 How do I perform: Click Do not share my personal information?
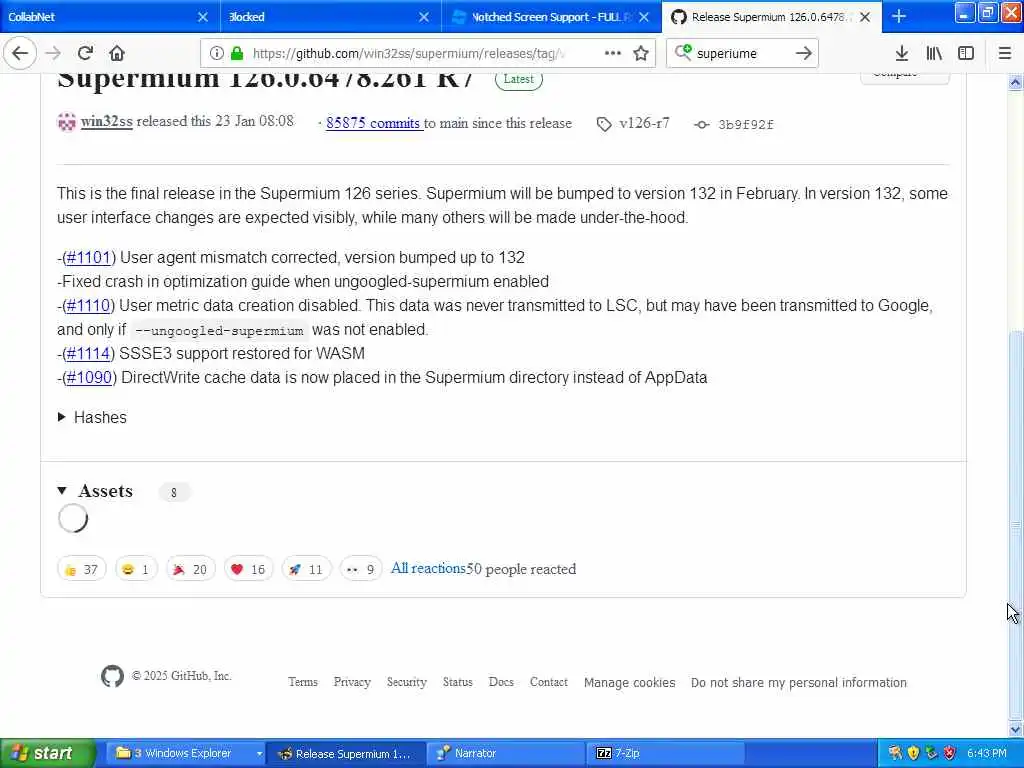click(799, 682)
